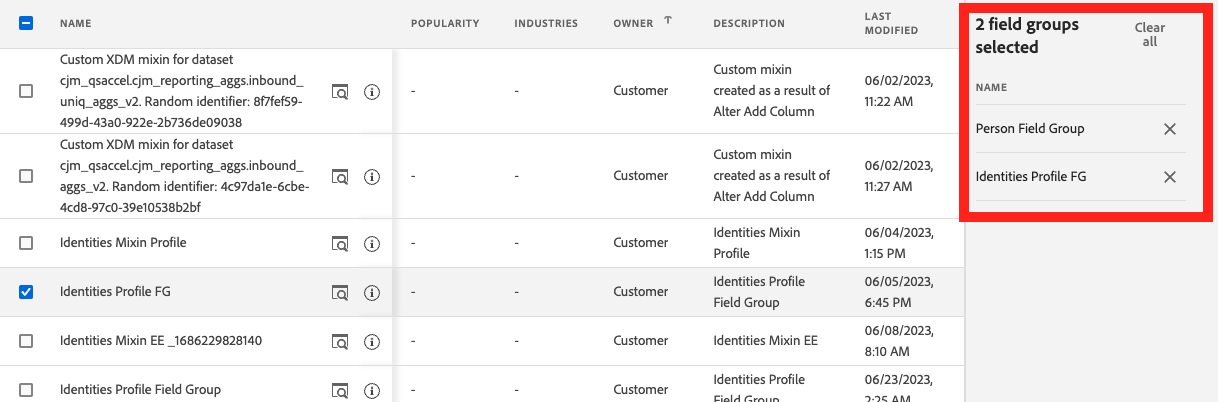Preview Identities Mixin EE _1686229828140
This screenshot has height=402, width=1218.
click(340, 341)
